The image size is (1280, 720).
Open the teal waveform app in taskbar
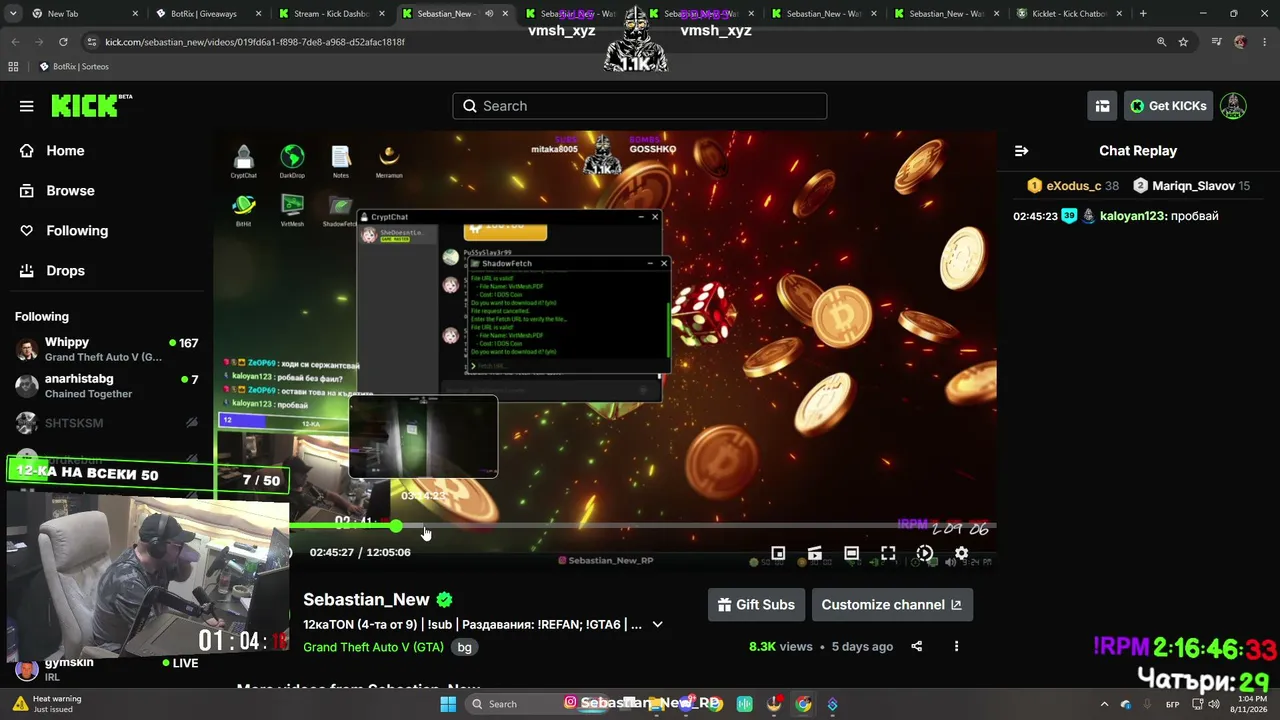point(744,704)
